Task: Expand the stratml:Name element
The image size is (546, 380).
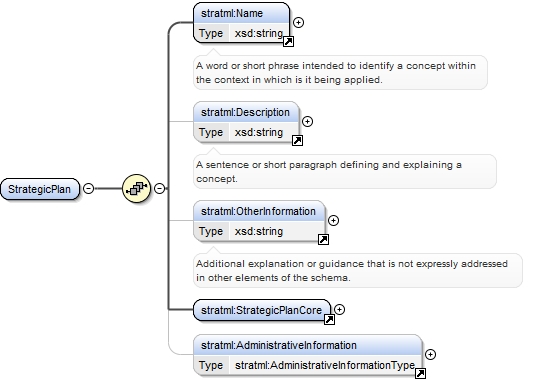Action: pyautogui.click(x=298, y=23)
